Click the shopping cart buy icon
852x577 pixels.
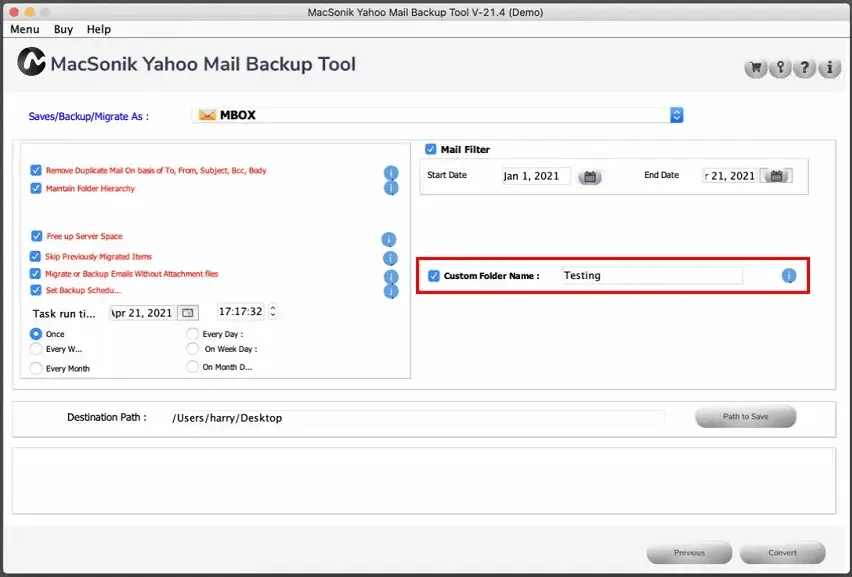(755, 68)
